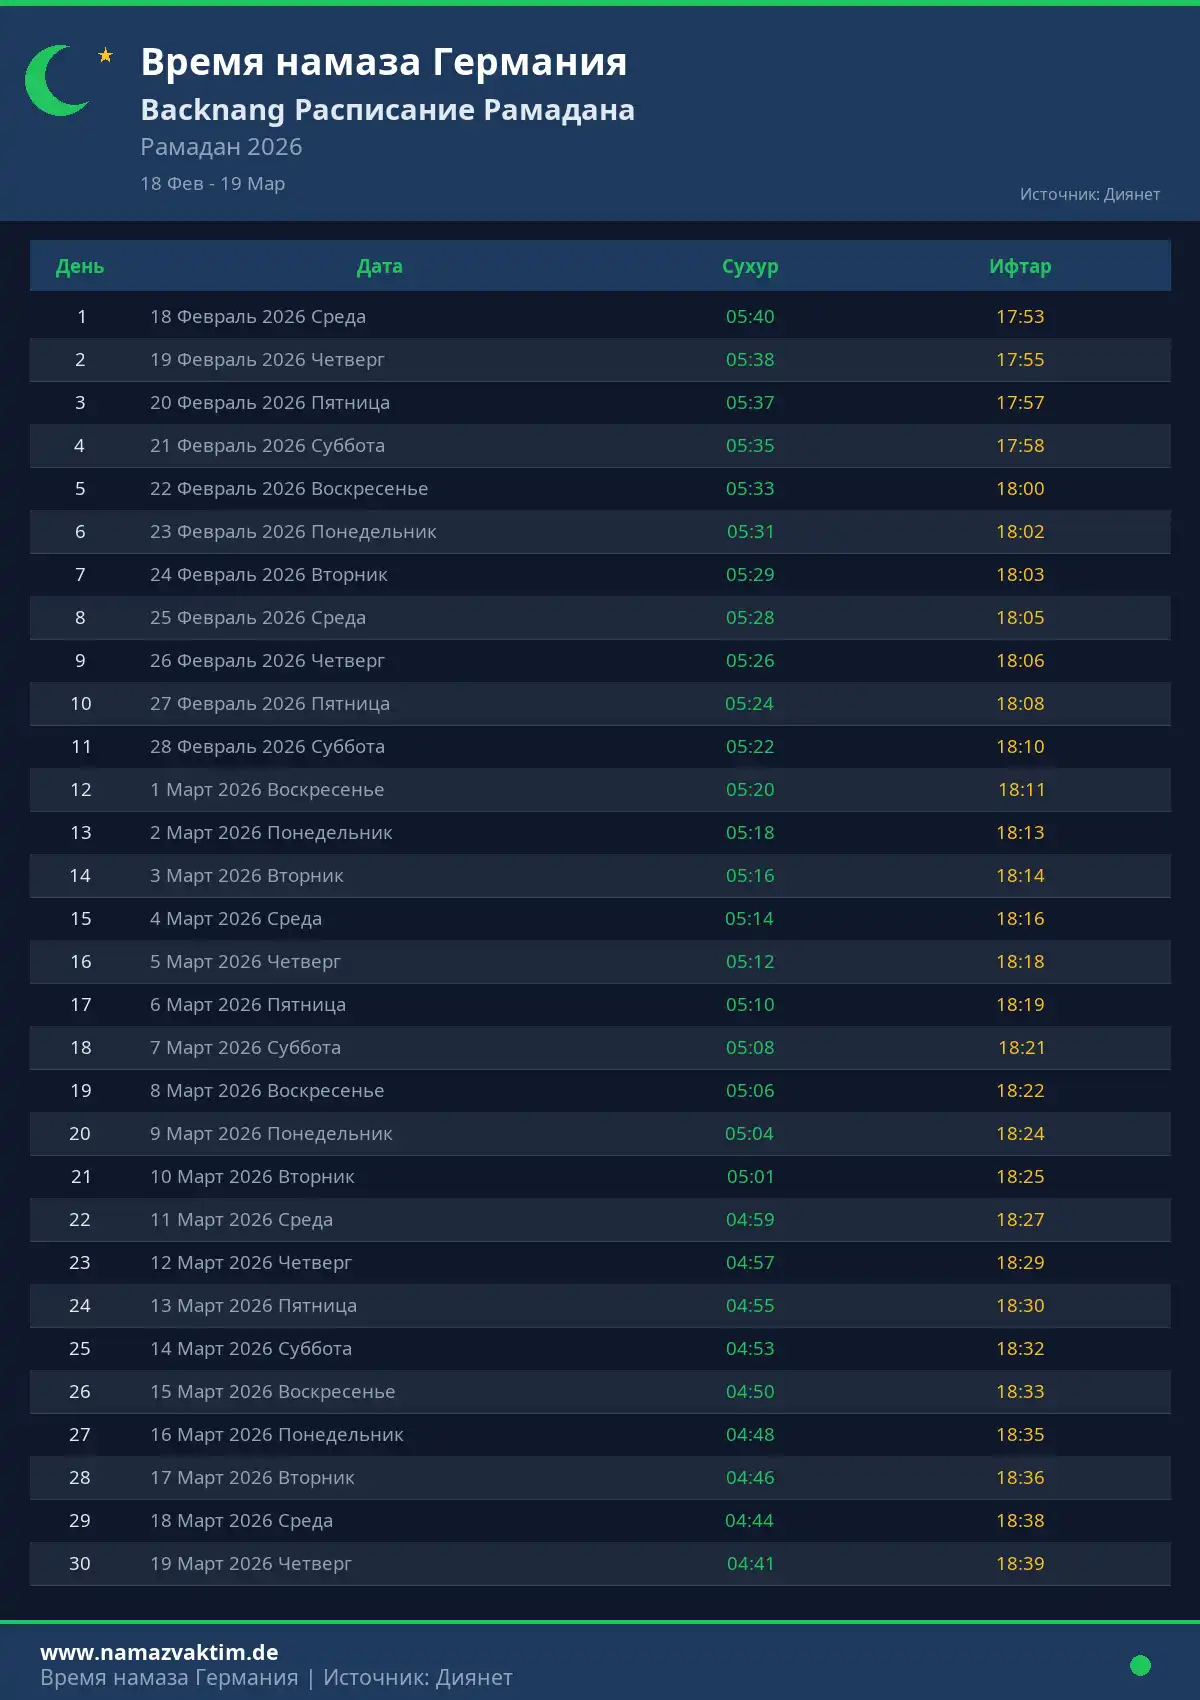
Task: Click the 'Источник: Диянет' header text
Action: 1089,194
